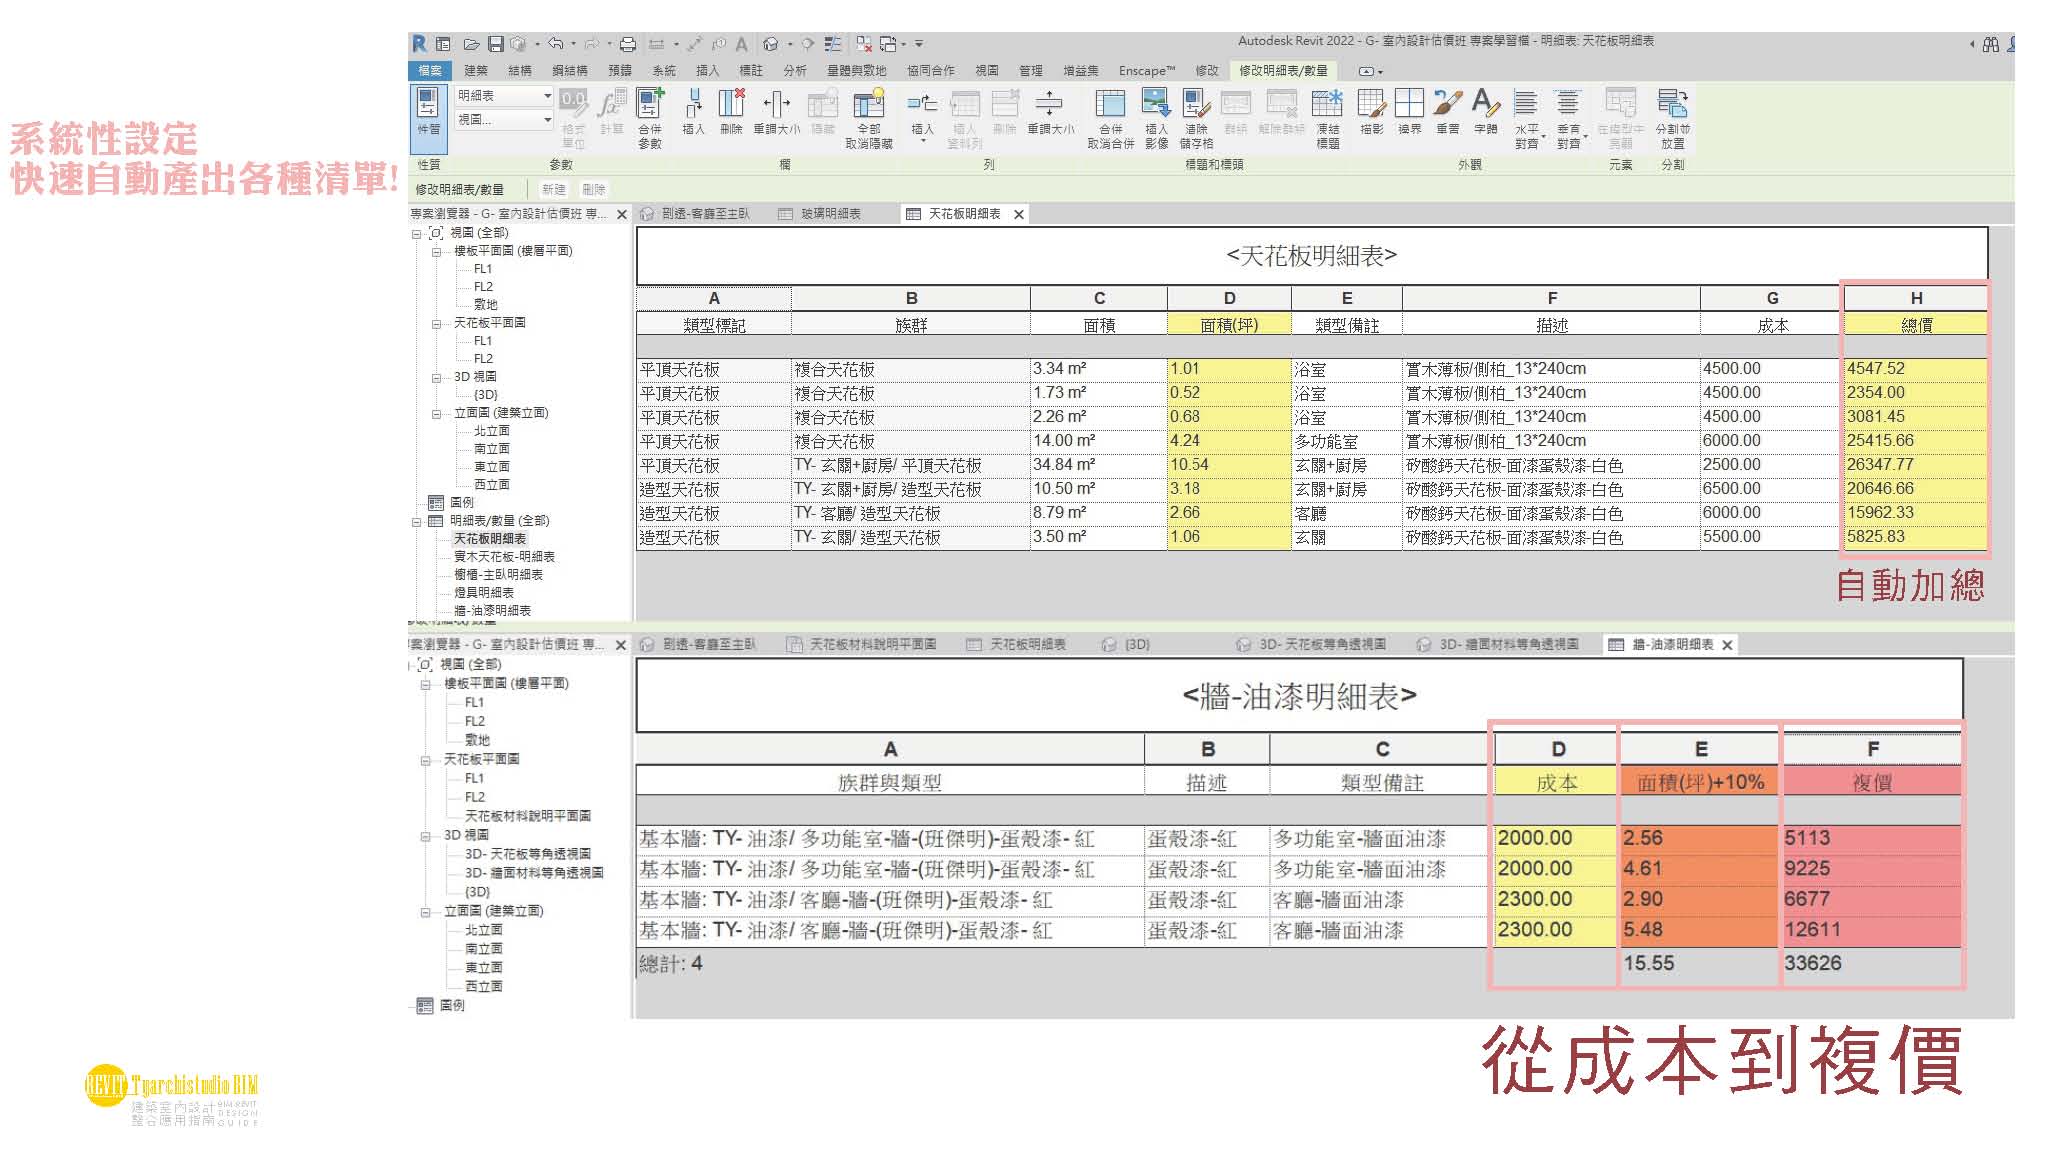Close the upper 專案瀏覽器 panel
Screen dimensions: 2048x1152
pyautogui.click(x=621, y=215)
